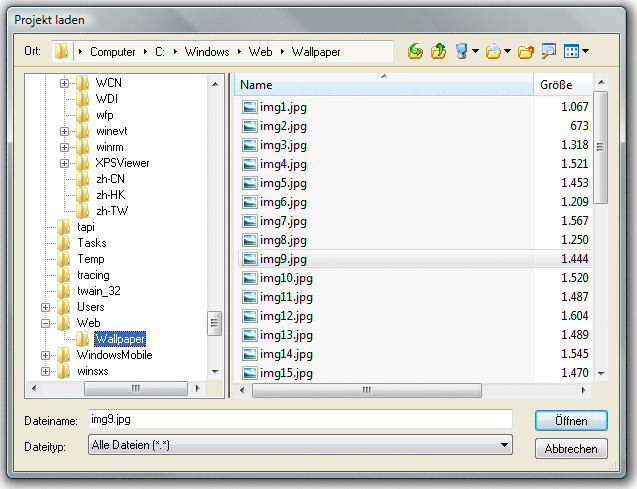The height and width of the screenshot is (489, 637).
Task: Click the Öffnen button
Action: 571,420
